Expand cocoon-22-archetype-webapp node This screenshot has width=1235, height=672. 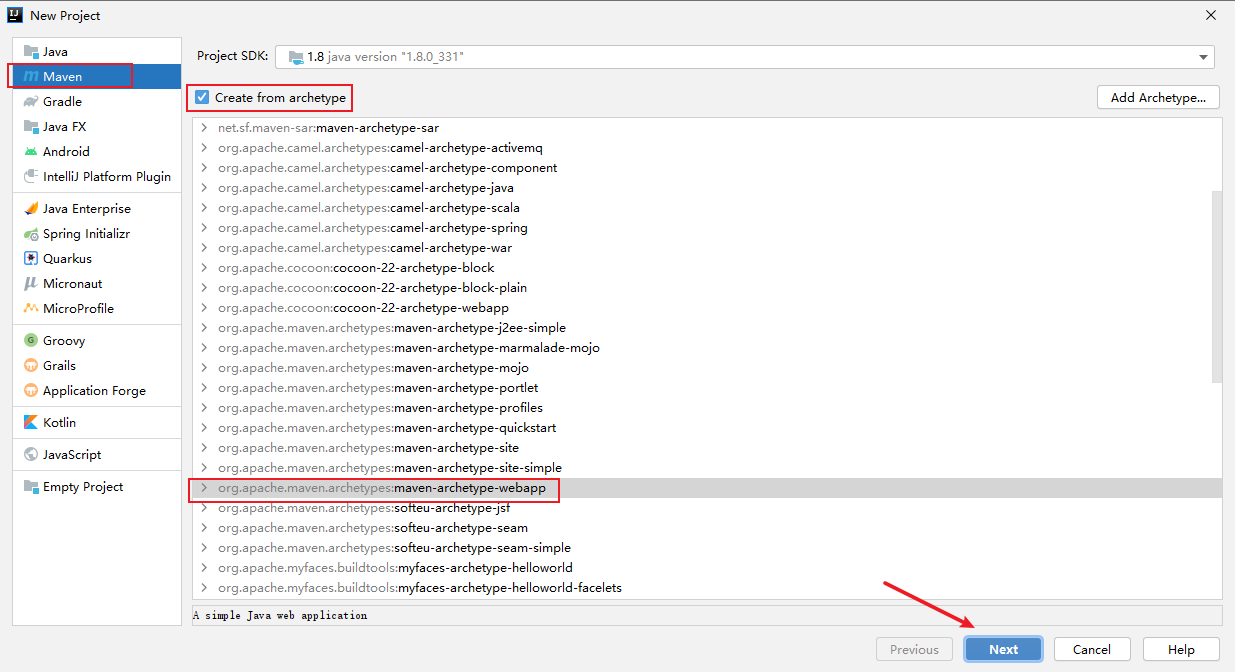pos(204,308)
